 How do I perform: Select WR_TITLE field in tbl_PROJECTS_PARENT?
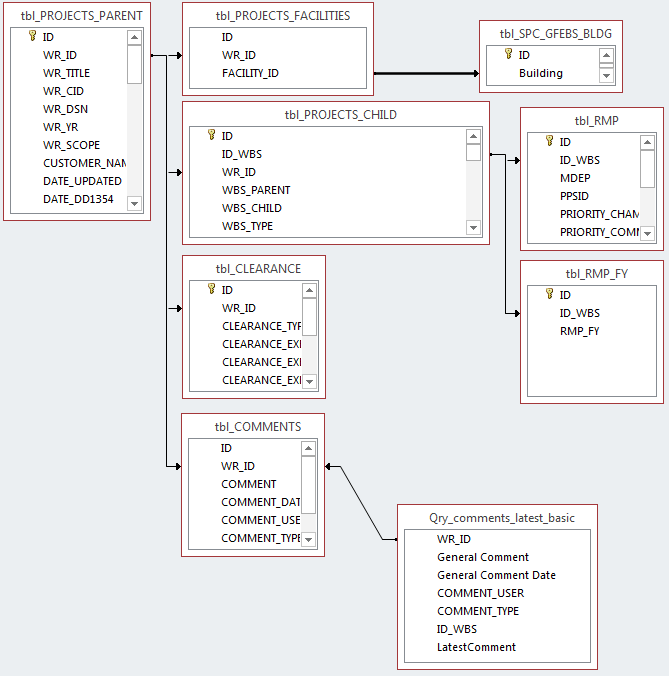(66, 73)
